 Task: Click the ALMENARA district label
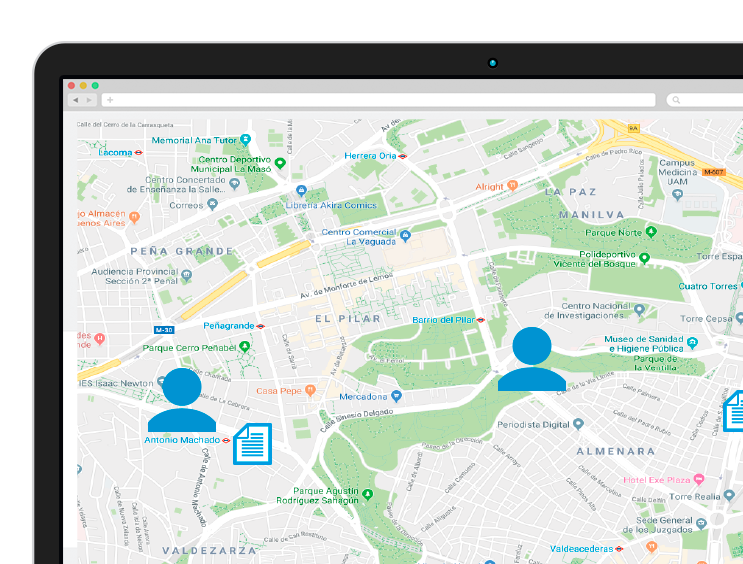[616, 451]
